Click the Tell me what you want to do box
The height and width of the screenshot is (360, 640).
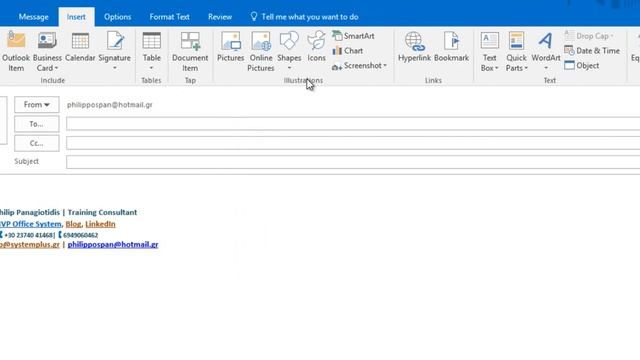[304, 17]
